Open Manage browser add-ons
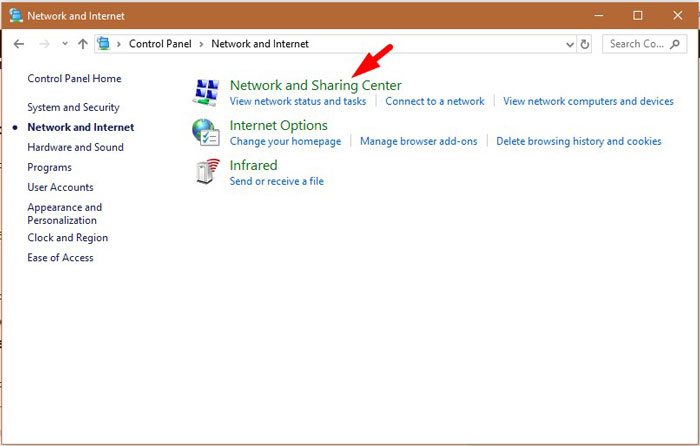The height and width of the screenshot is (446, 700). click(x=419, y=142)
